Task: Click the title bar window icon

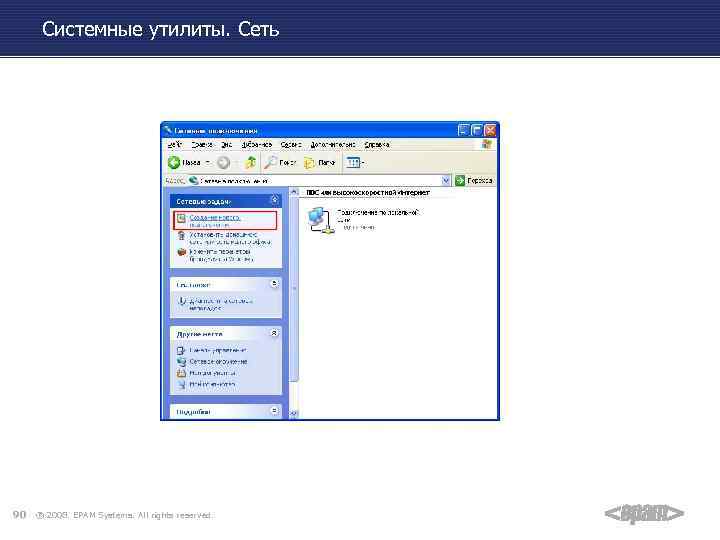Action: [168, 130]
